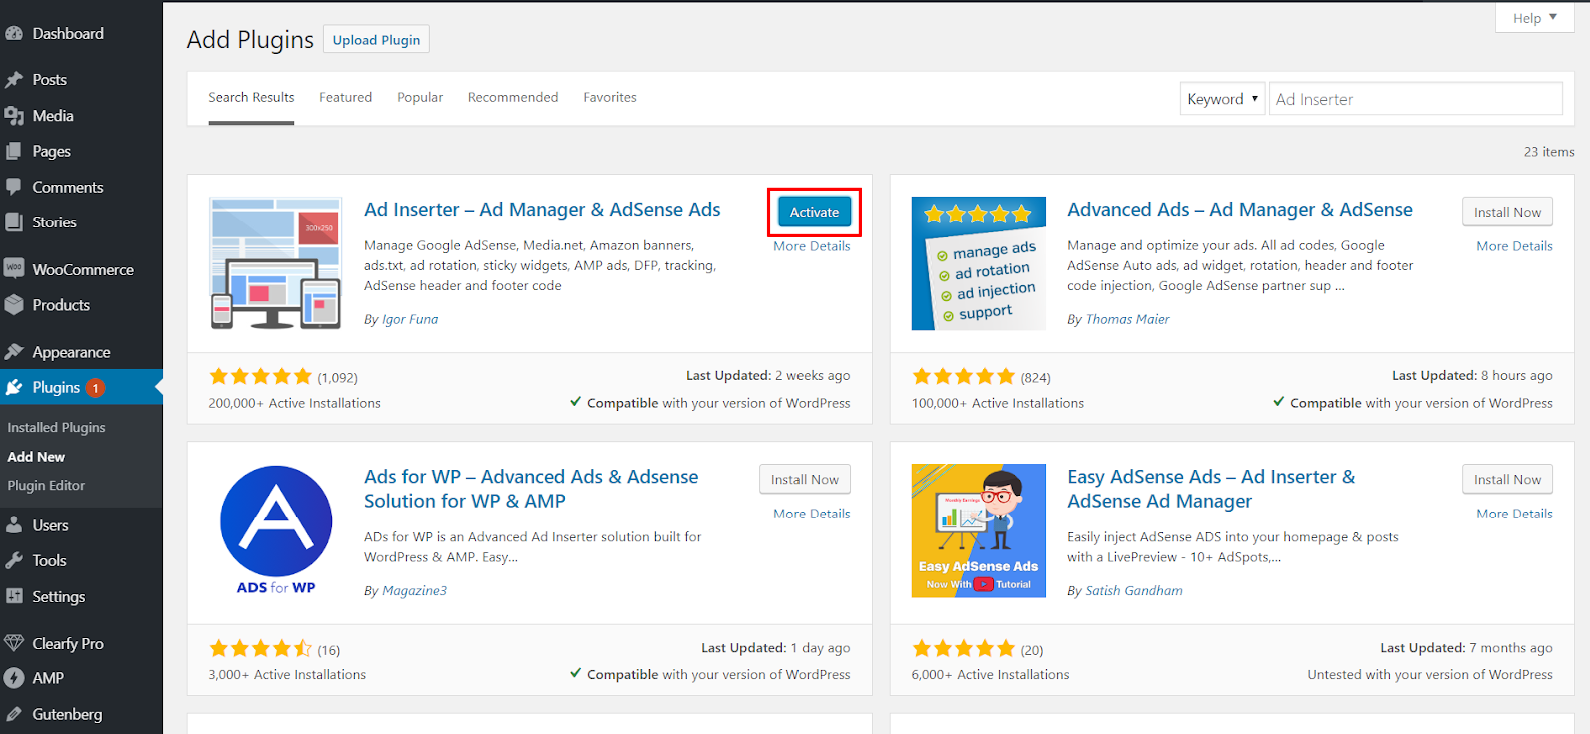The height and width of the screenshot is (734, 1590).
Task: Switch to the Recommended tab
Action: tap(513, 98)
